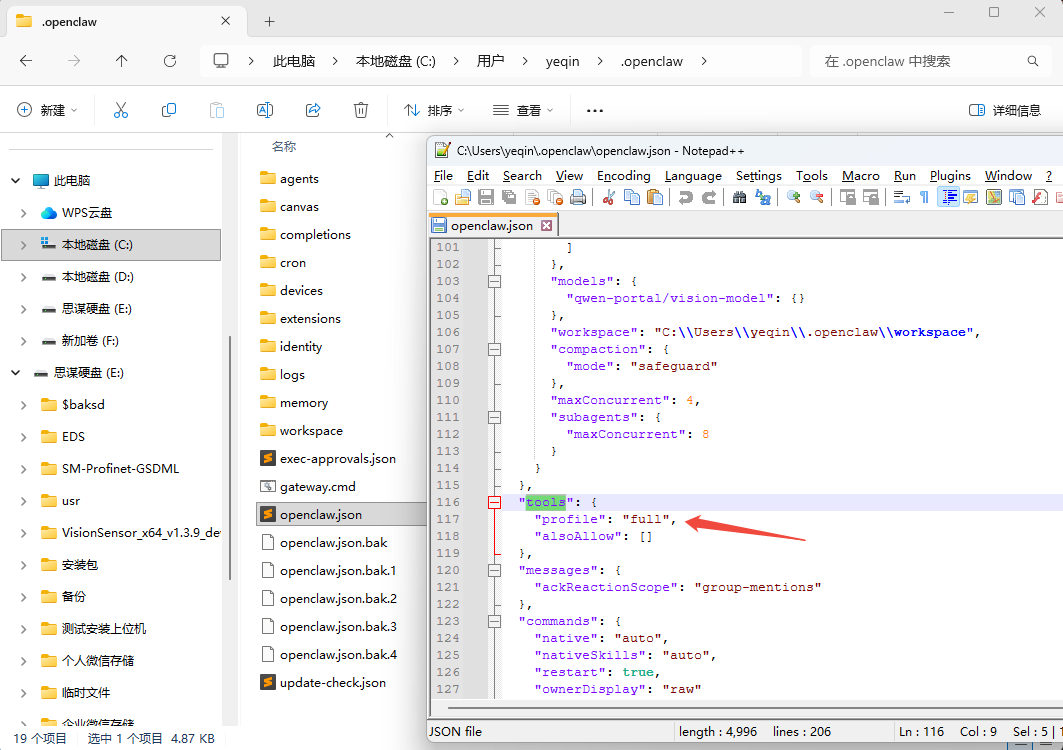Collapse the "subagents" fold at line 111

(x=495, y=417)
